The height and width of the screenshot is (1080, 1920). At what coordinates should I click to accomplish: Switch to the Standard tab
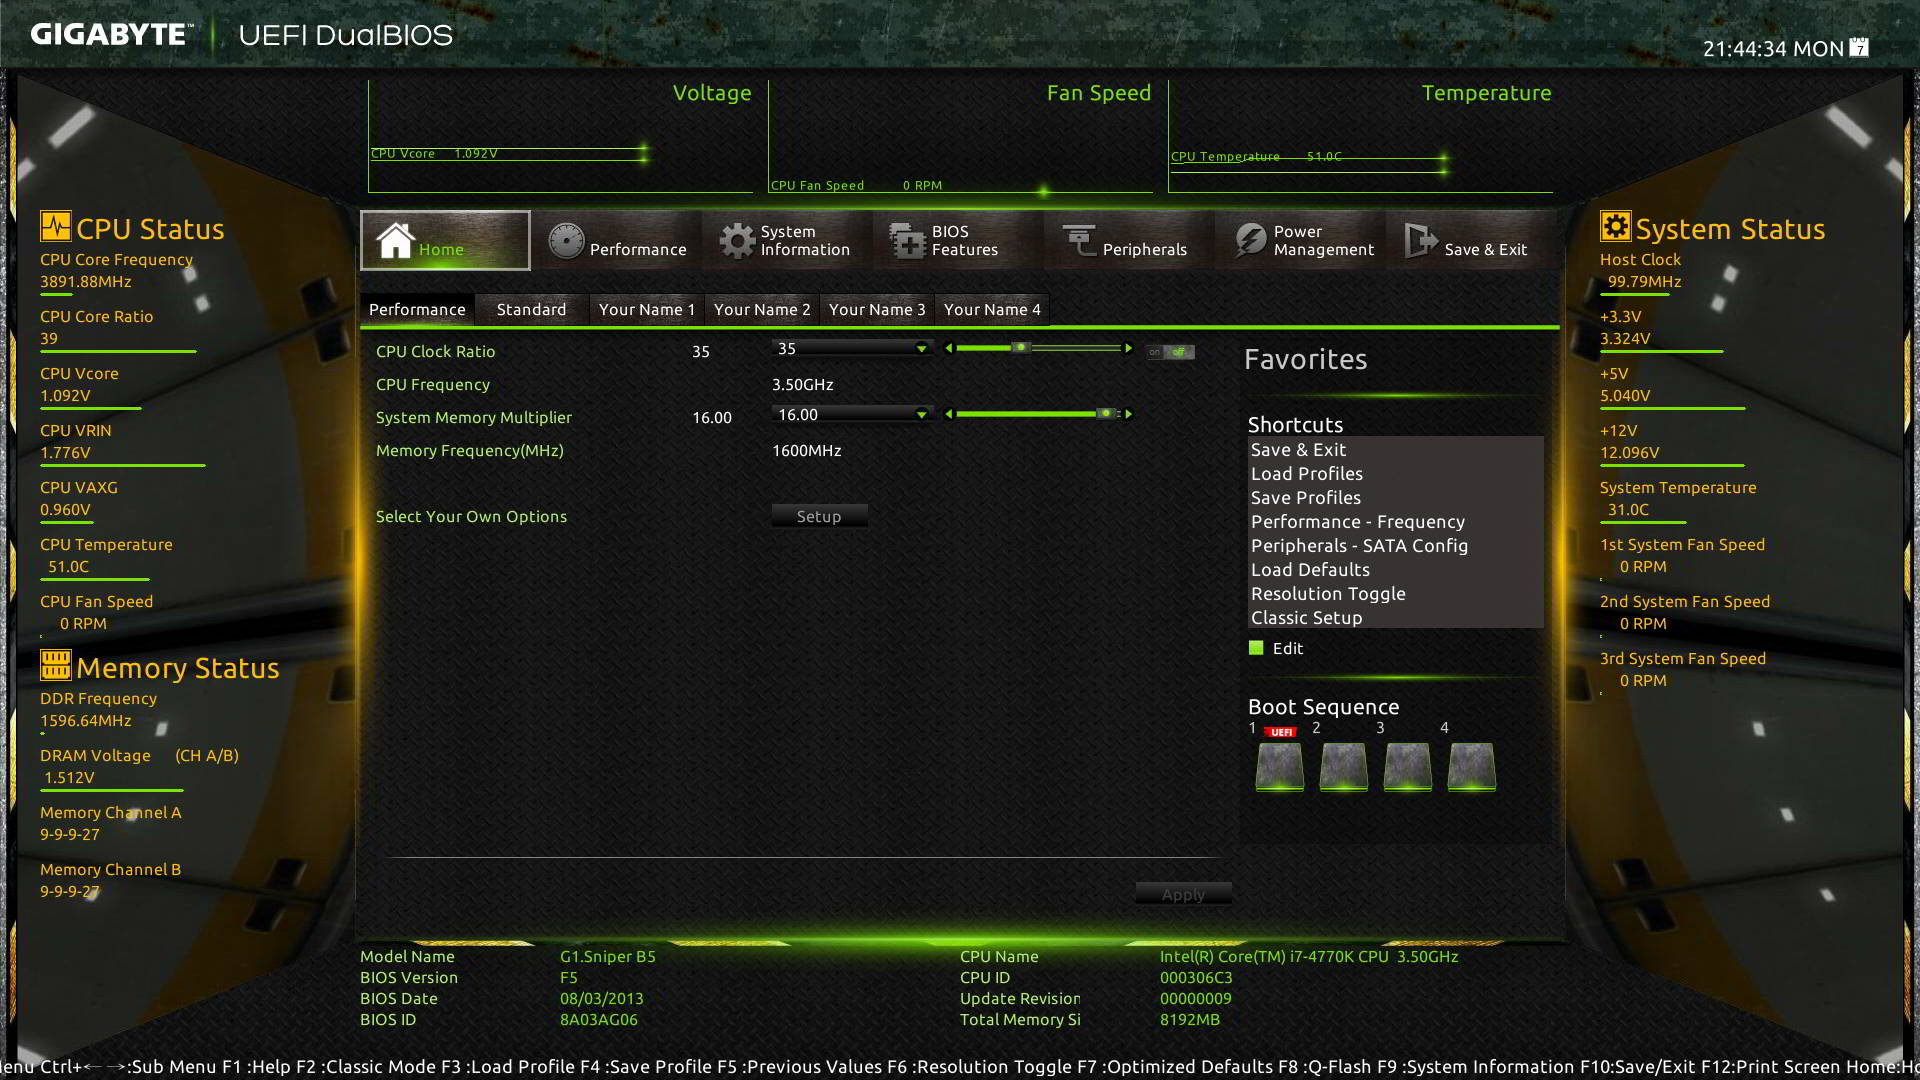click(531, 309)
